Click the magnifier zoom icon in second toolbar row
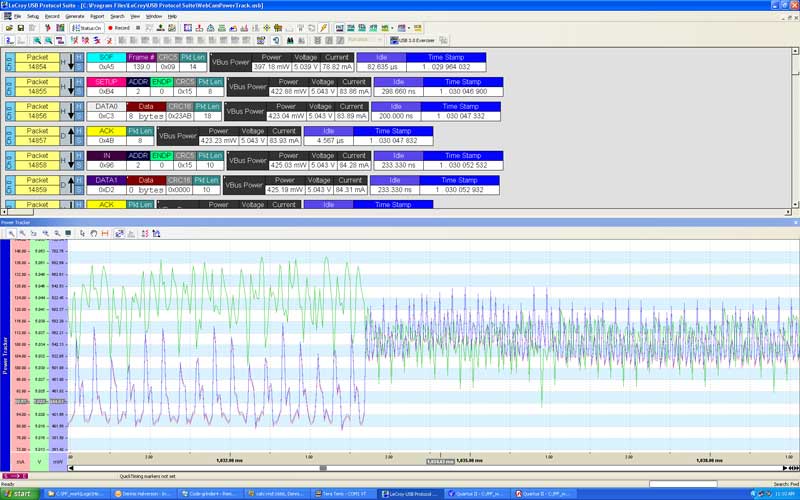 pyautogui.click(x=37, y=41)
